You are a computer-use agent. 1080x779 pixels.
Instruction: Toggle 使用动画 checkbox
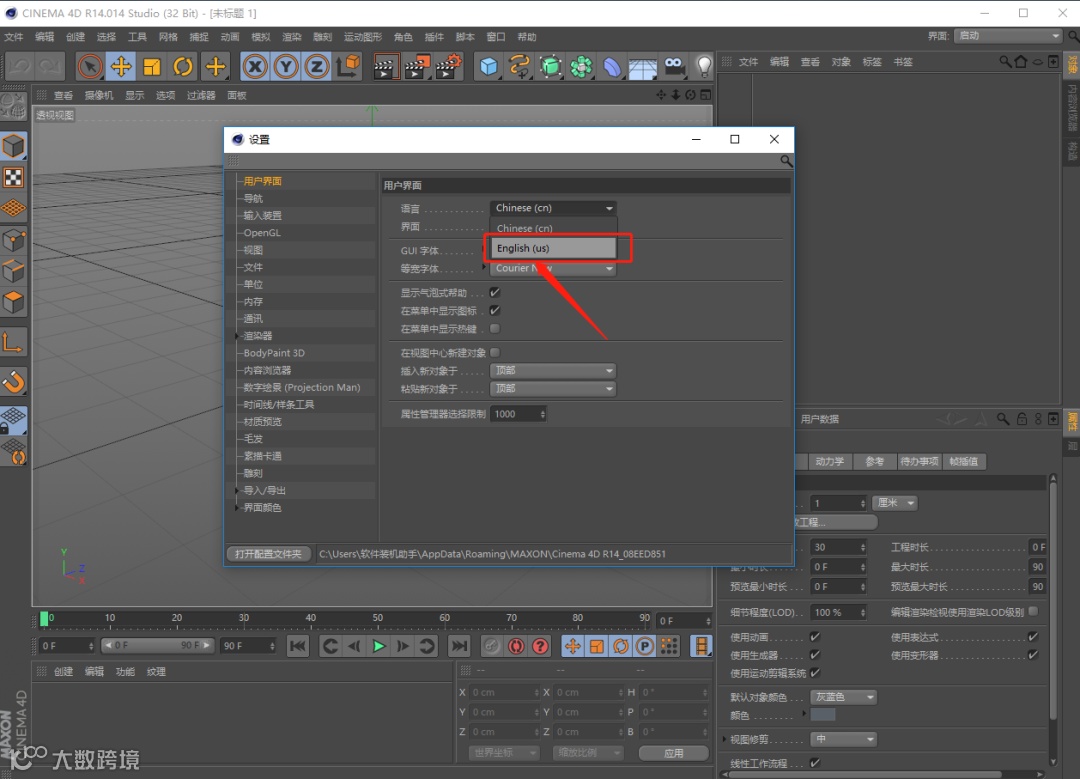tap(815, 636)
